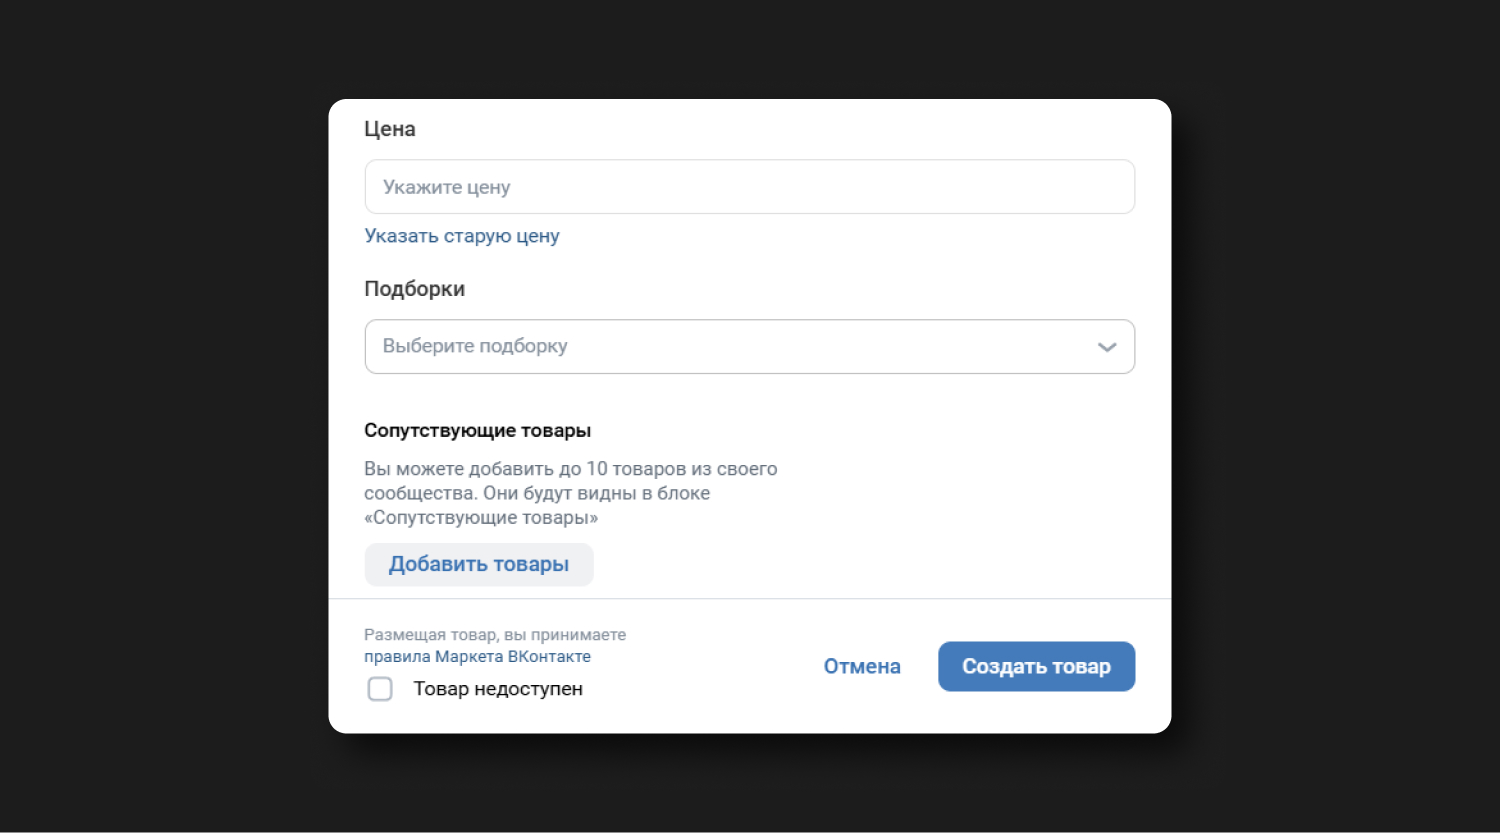
Task: Toggle availability via 'Товар недоступен' label text
Action: click(498, 689)
